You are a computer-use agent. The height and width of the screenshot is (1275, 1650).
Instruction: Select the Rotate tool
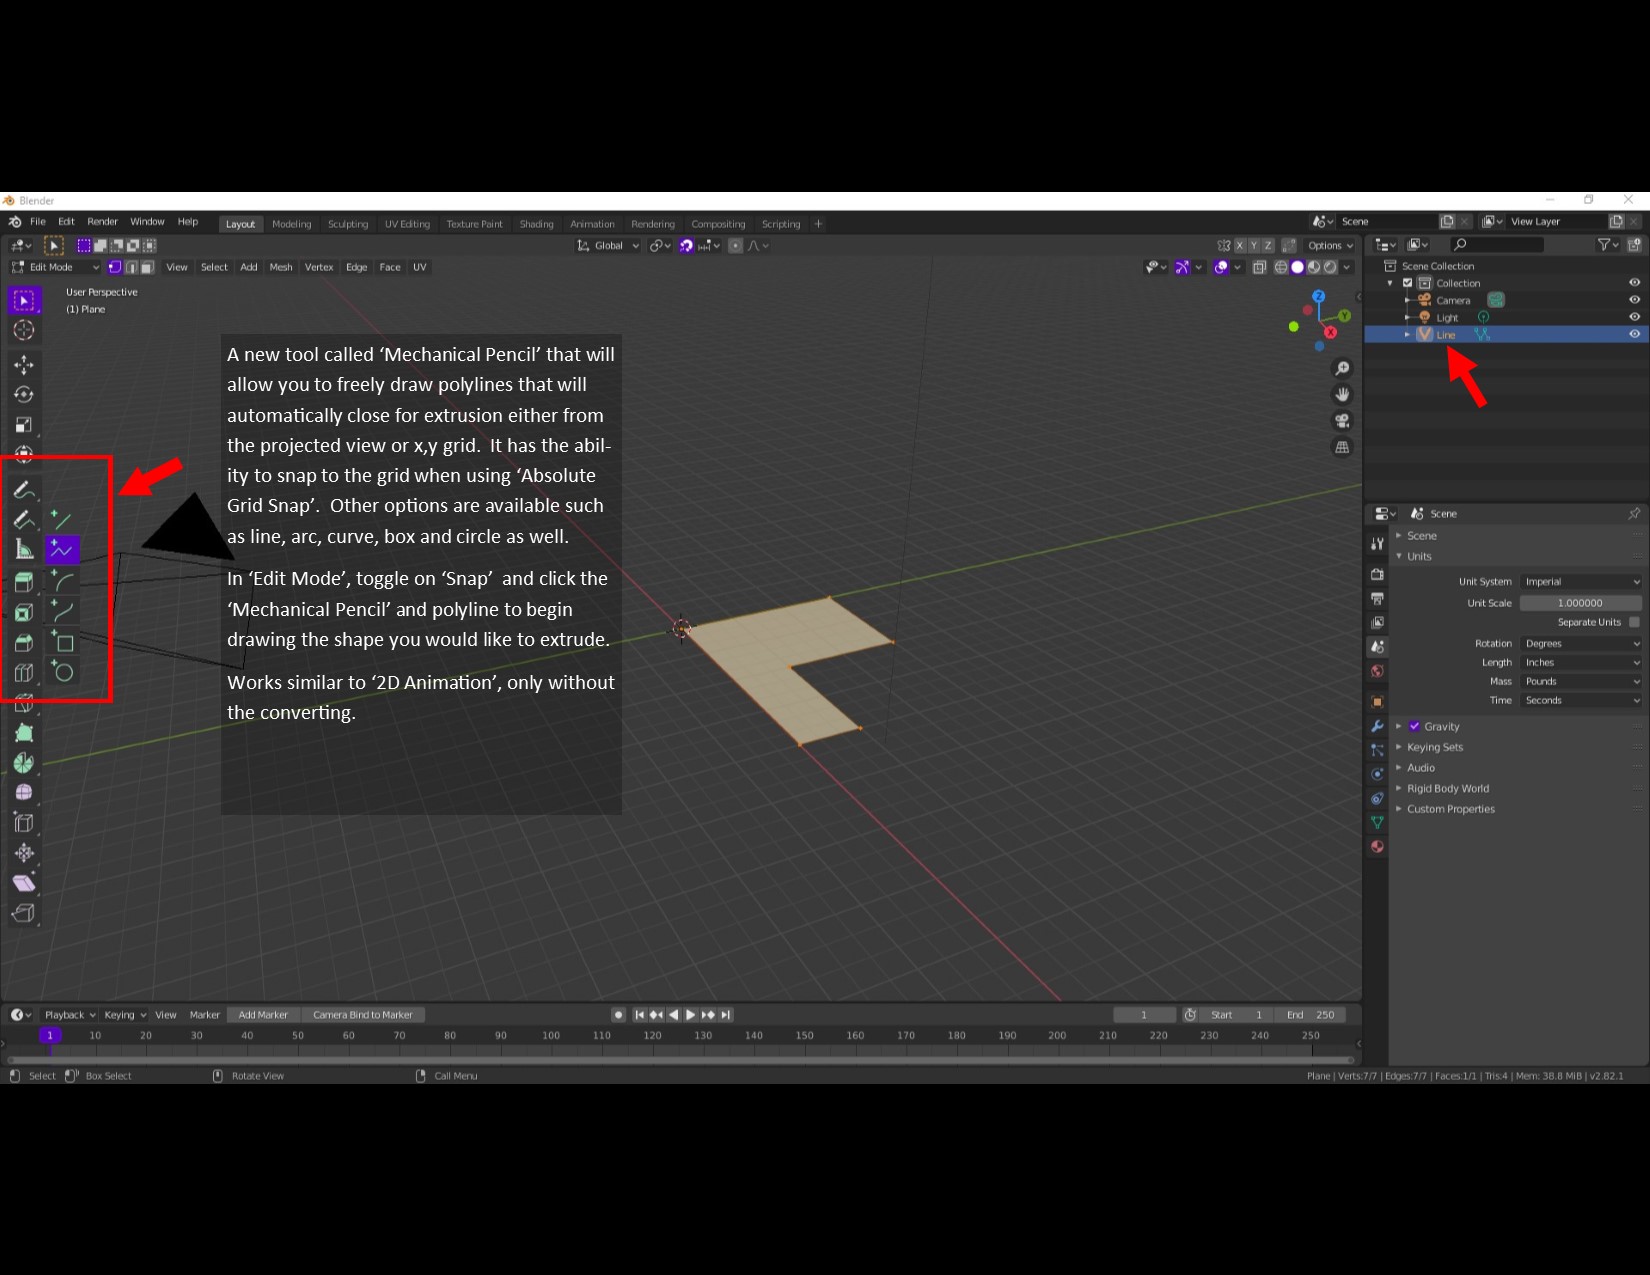[x=24, y=395]
